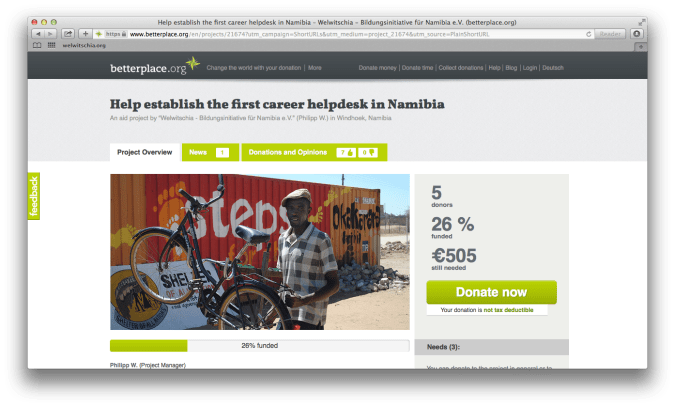The width and height of the screenshot is (675, 407).
Task: Click the browser forward arrow button
Action: 51,33
